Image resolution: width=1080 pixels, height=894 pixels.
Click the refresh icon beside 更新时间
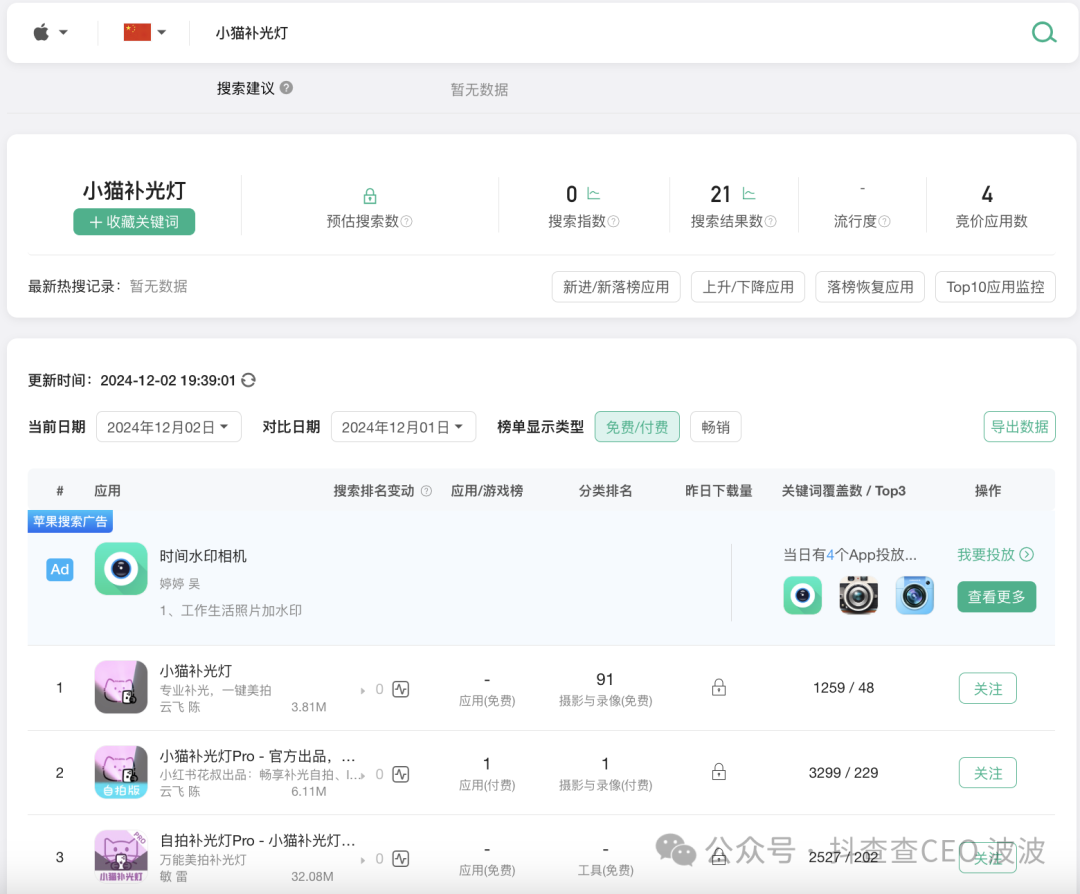249,380
